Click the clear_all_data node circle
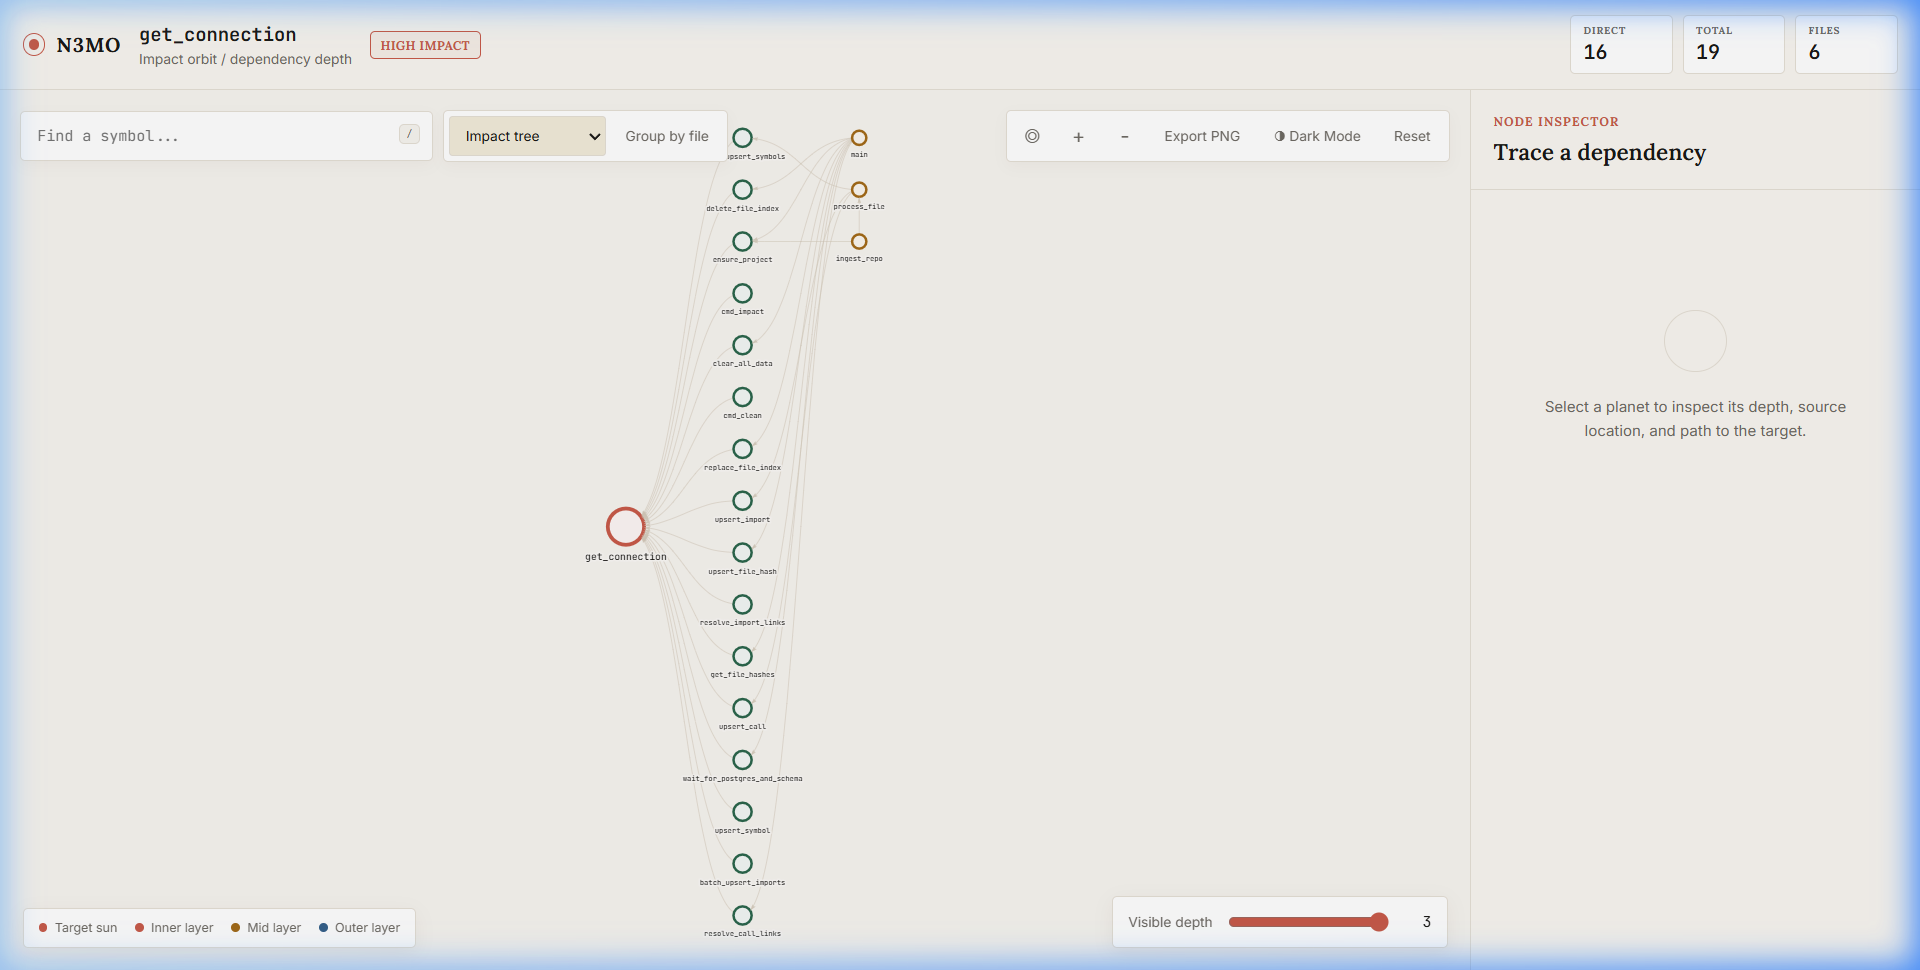The width and height of the screenshot is (1920, 970). (x=742, y=345)
